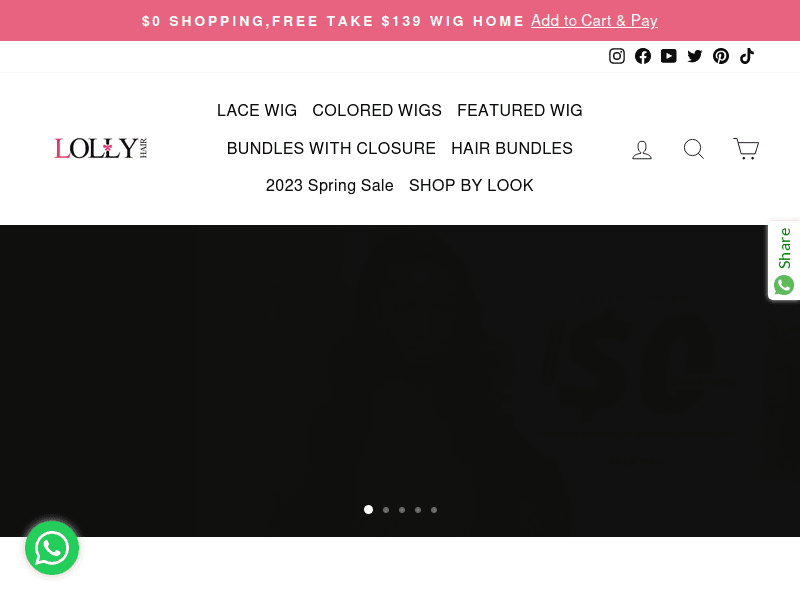Click the account login icon
The width and height of the screenshot is (800, 600).
(642, 149)
